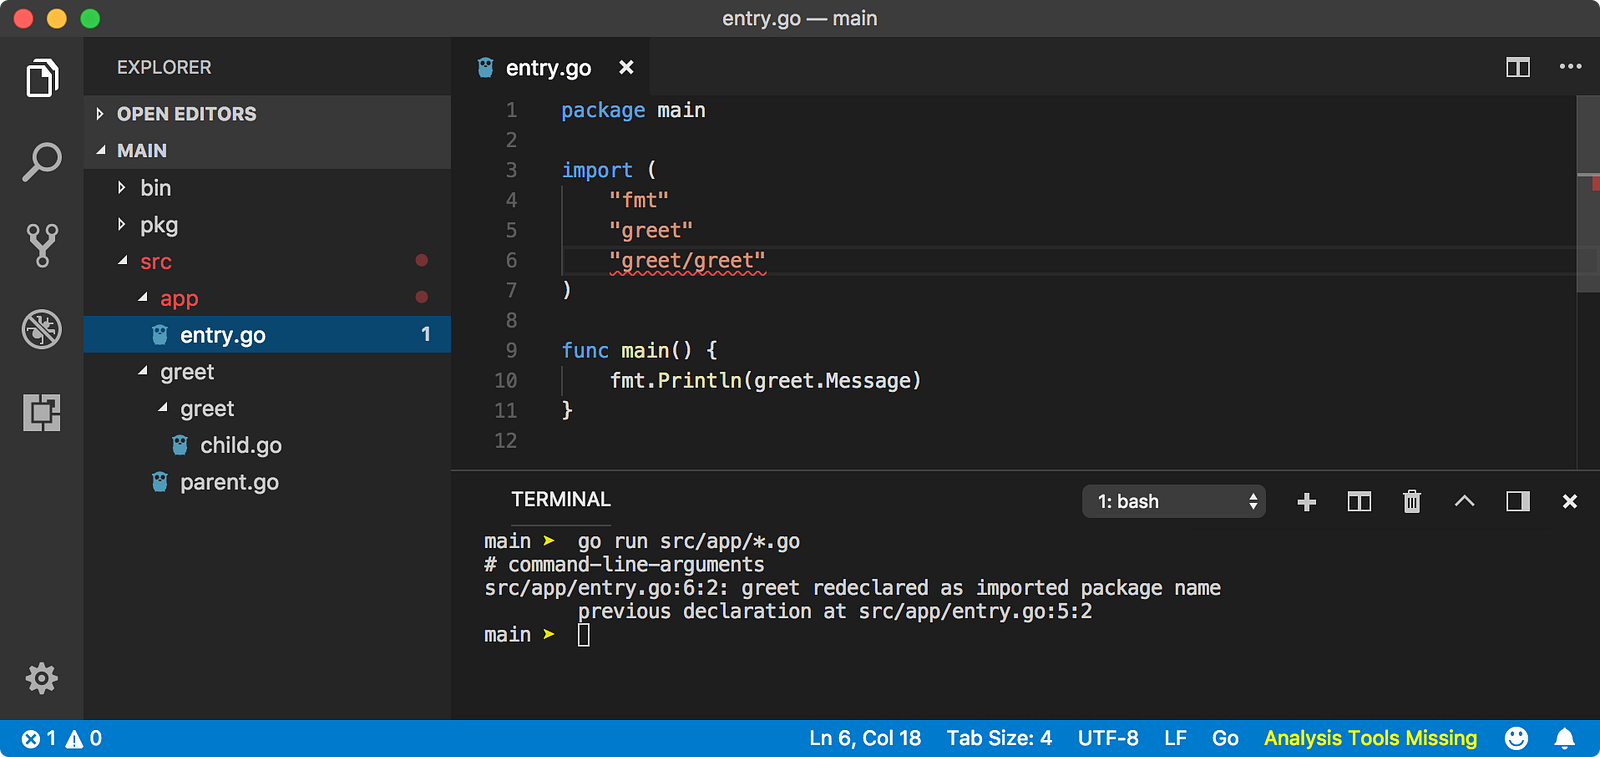Open the Manage gear icon
This screenshot has width=1600, height=757.
(x=42, y=679)
